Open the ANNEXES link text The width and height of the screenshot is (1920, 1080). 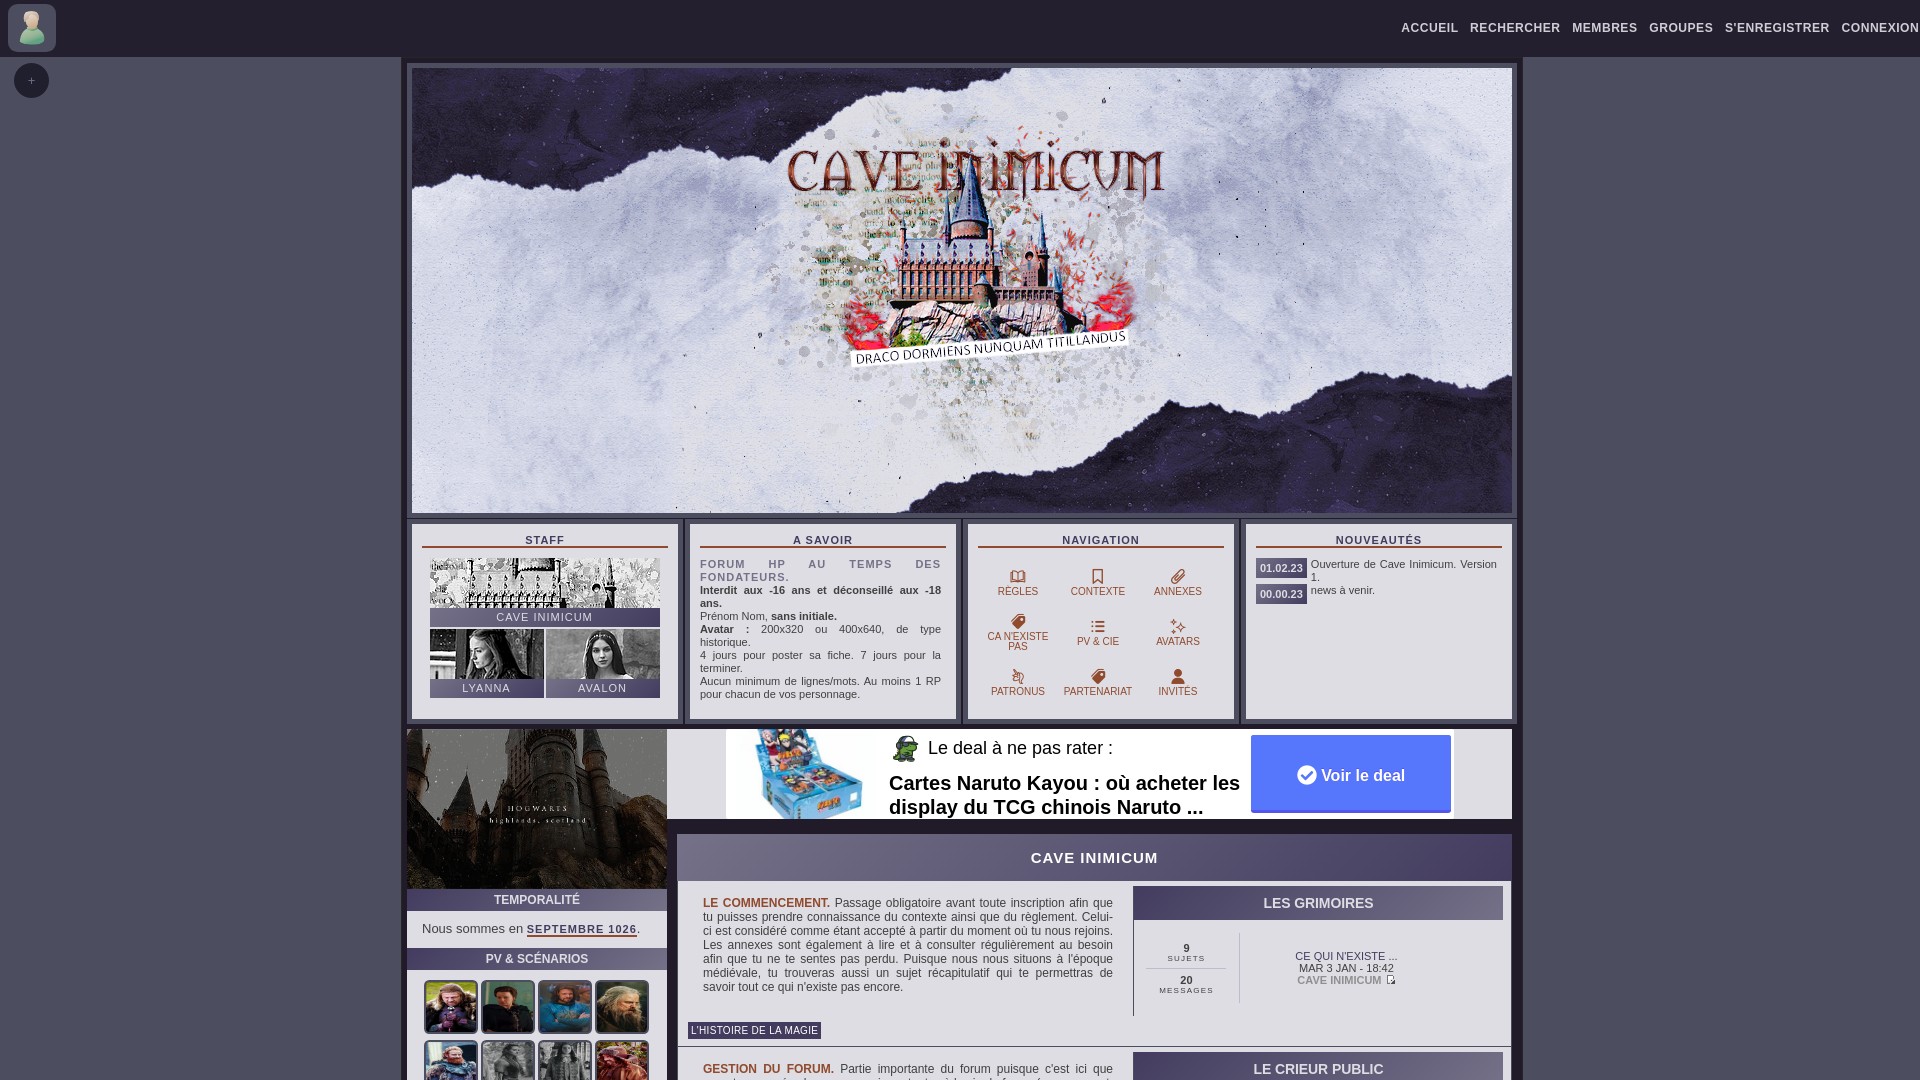[1178, 592]
